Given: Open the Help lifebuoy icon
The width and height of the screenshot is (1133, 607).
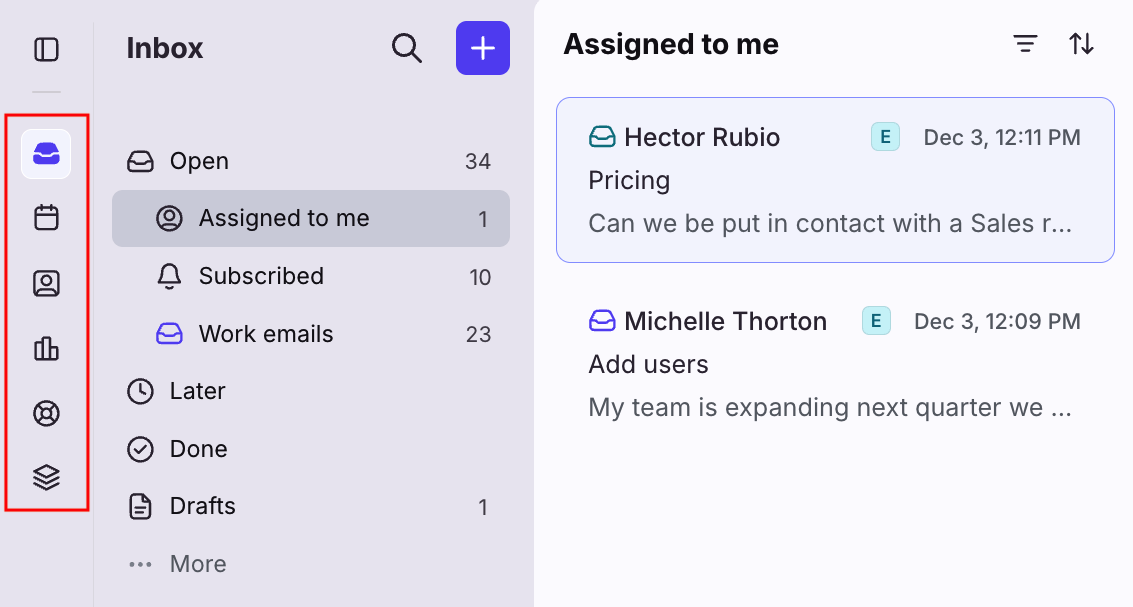Looking at the screenshot, I should [46, 413].
